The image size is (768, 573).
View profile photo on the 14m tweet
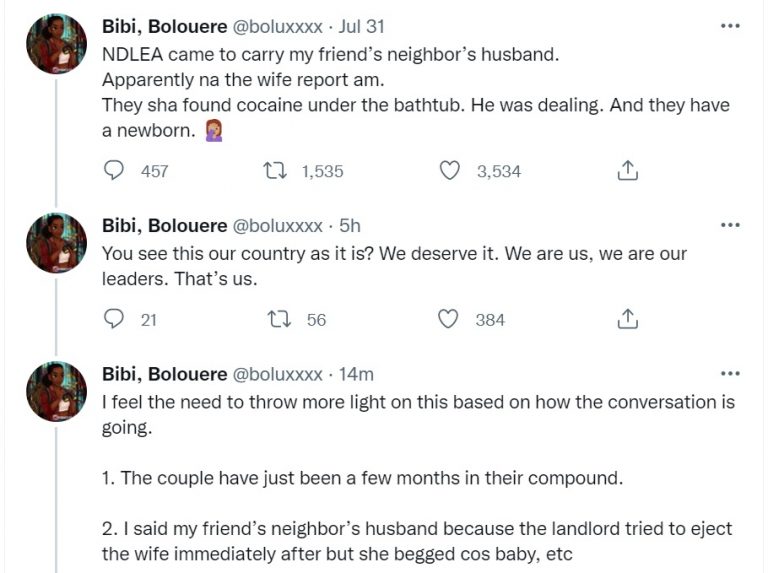coord(57,391)
